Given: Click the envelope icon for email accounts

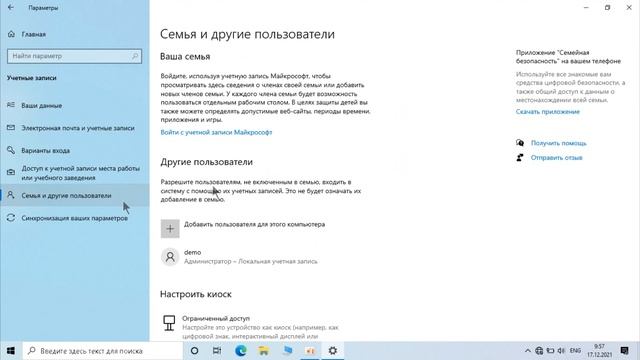Looking at the screenshot, I should click(x=11, y=128).
